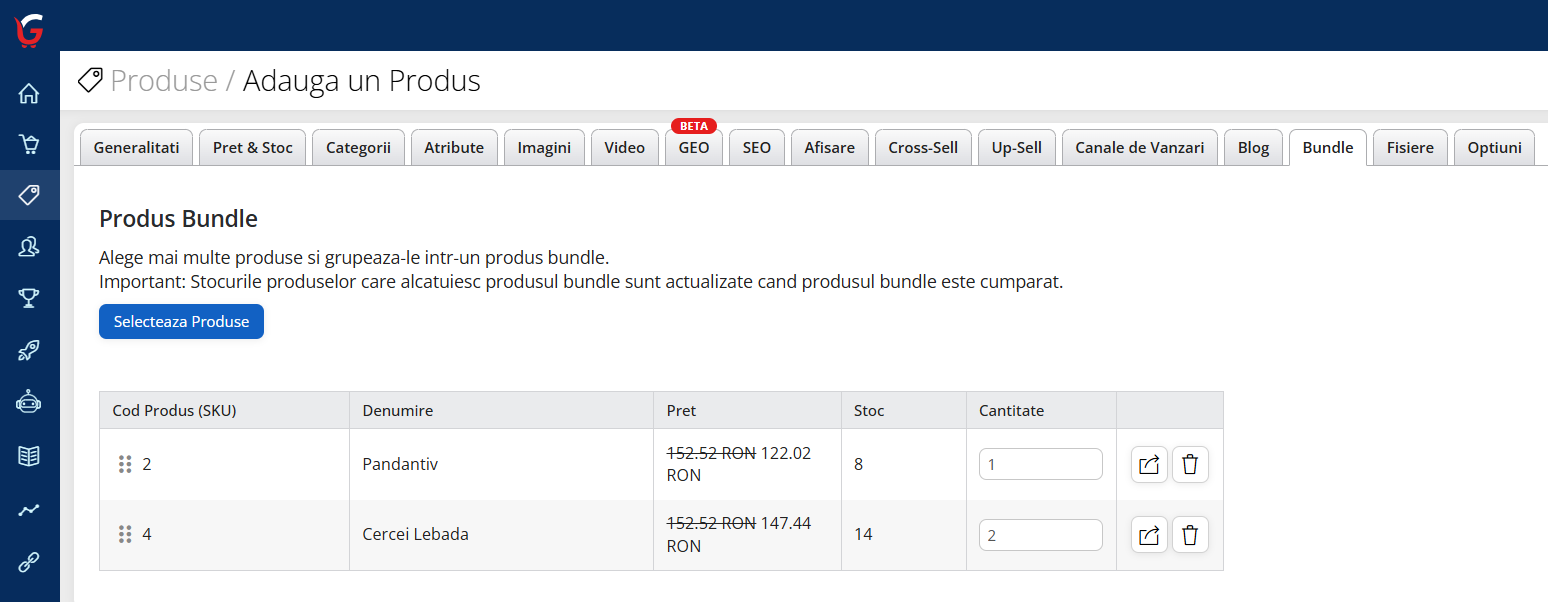
Task: Open the price tag products icon in the sidebar
Action: point(29,195)
